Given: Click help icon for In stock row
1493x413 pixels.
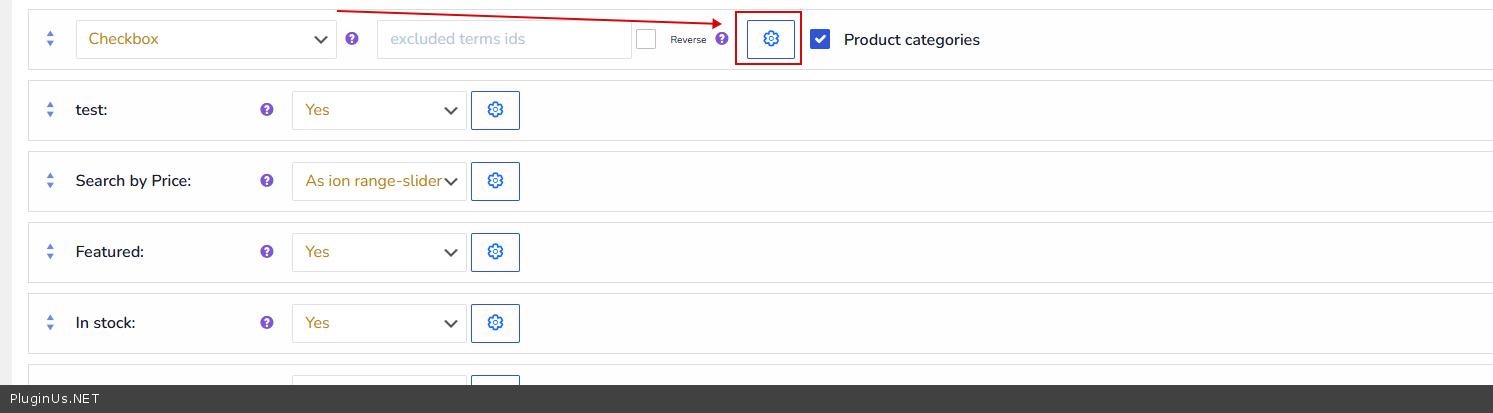Looking at the screenshot, I should click(267, 323).
